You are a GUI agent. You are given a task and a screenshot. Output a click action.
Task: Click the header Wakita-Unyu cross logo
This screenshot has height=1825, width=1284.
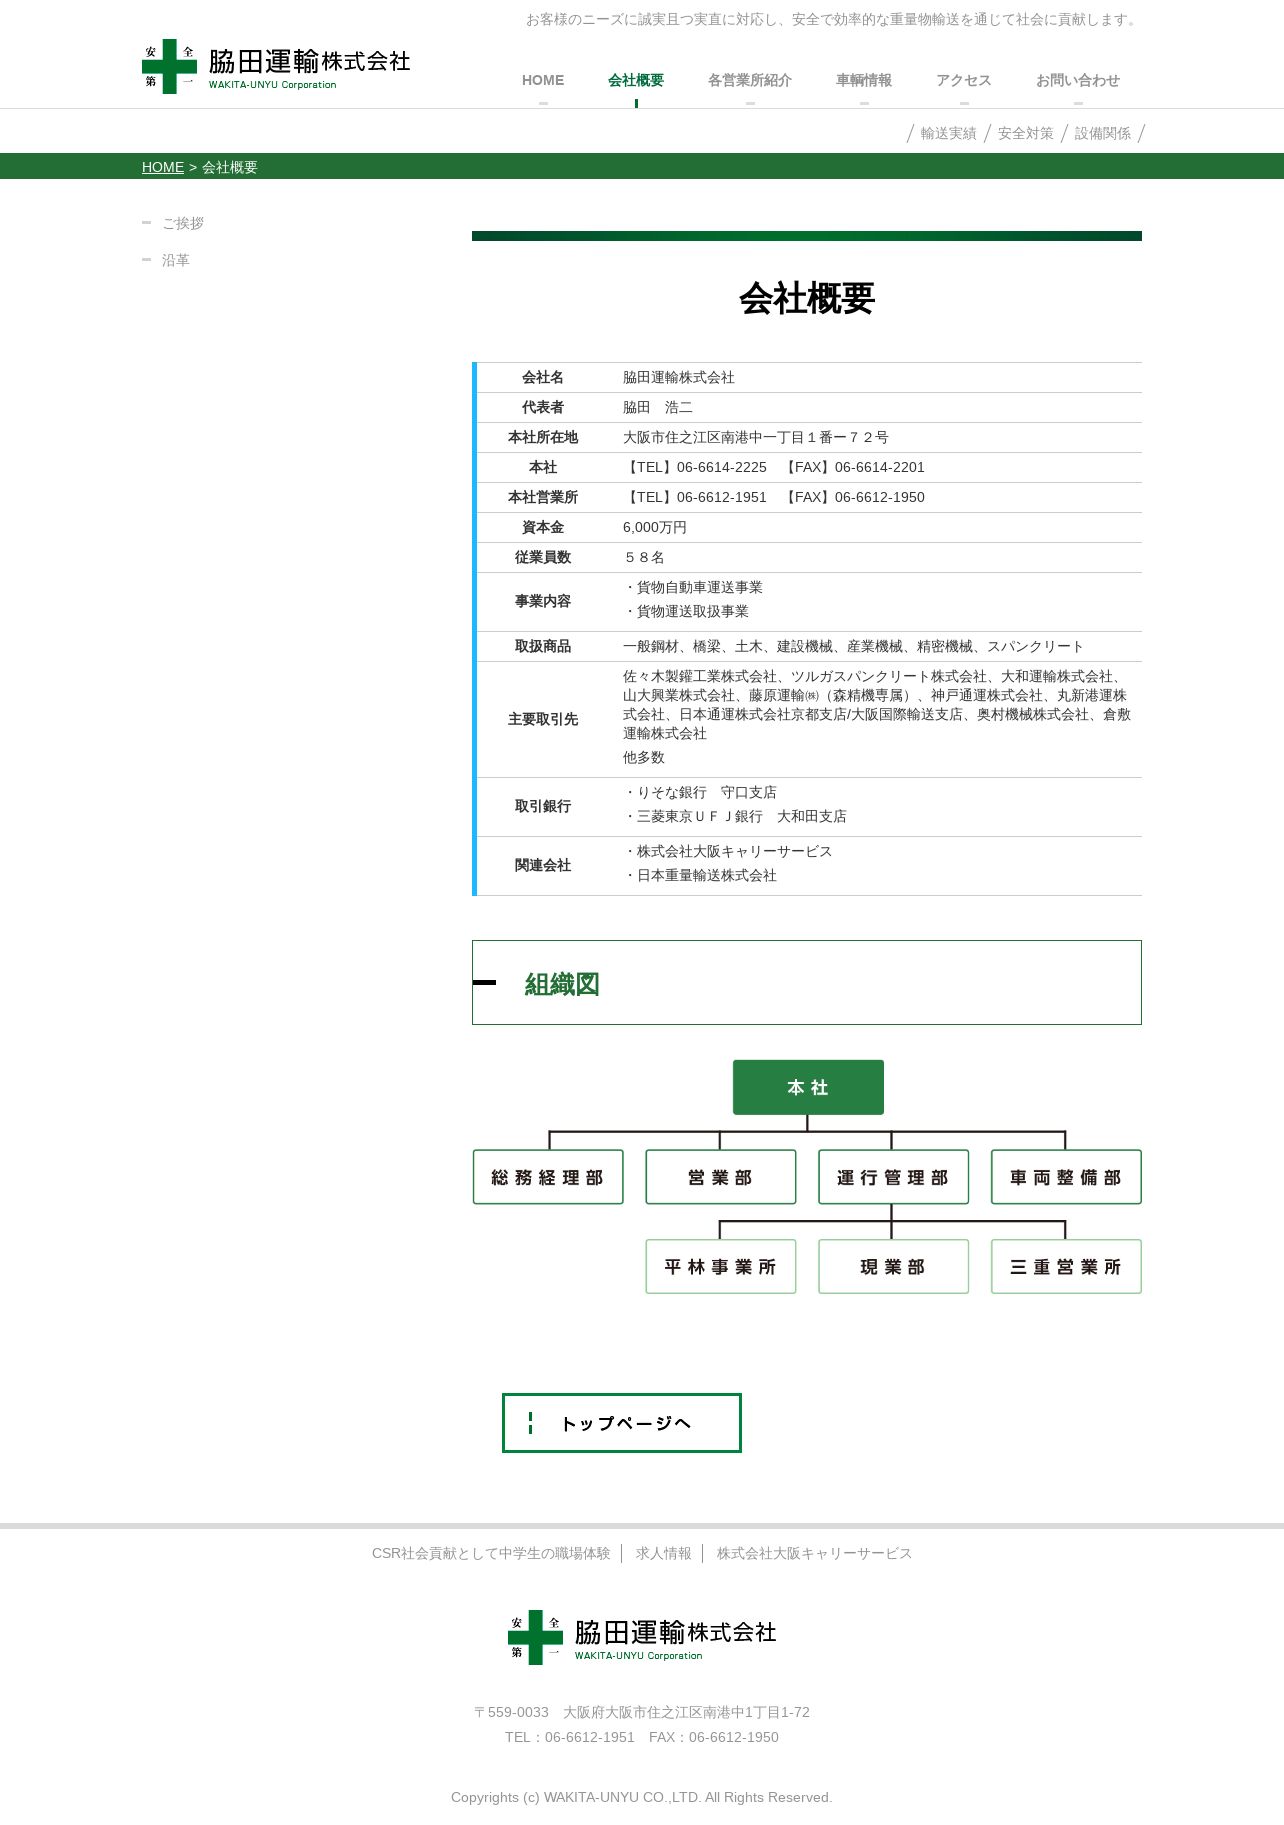coord(276,66)
